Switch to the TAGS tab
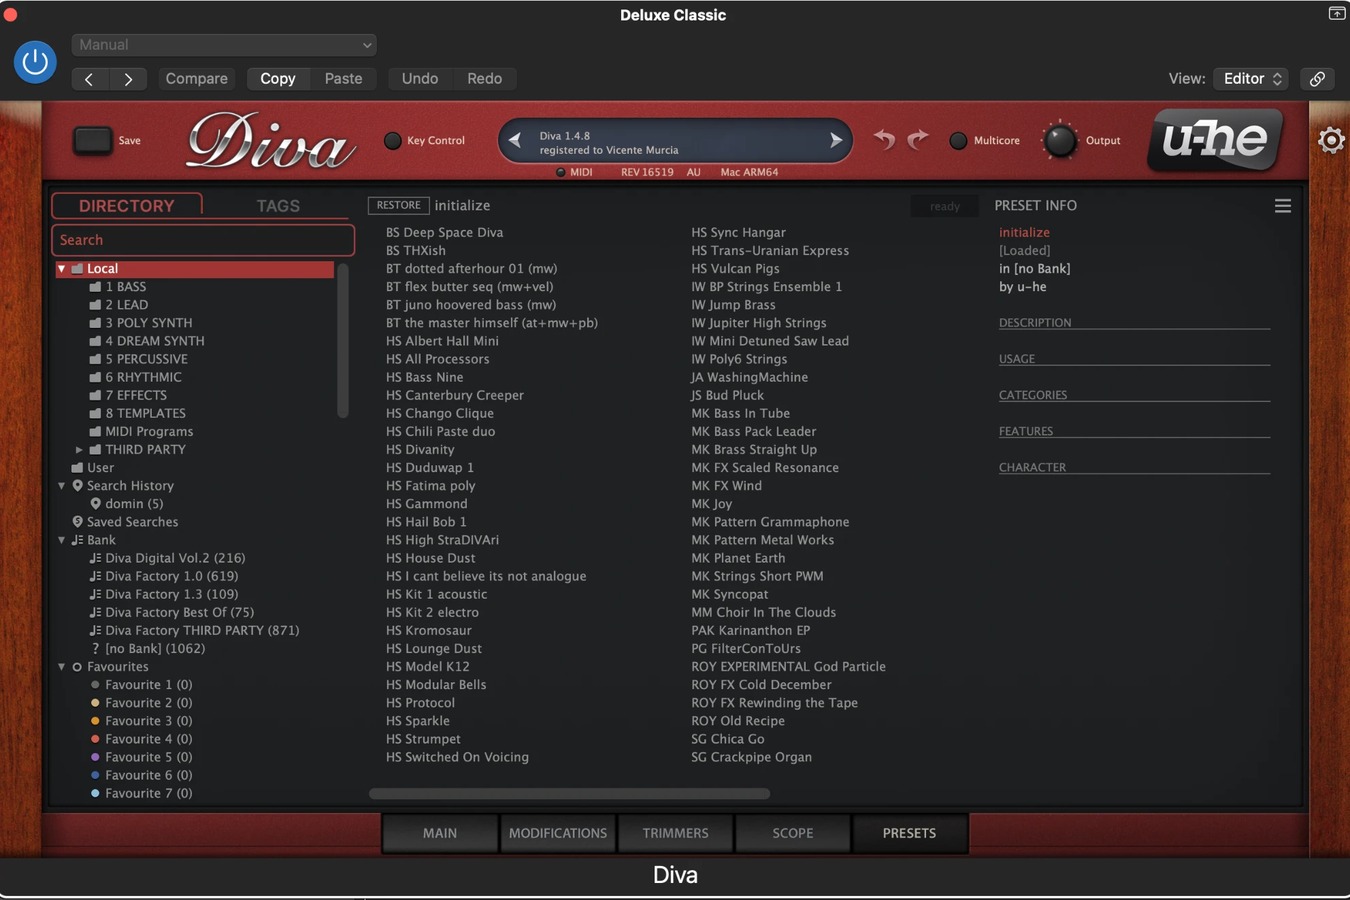Image resolution: width=1350 pixels, height=900 pixels. (278, 205)
